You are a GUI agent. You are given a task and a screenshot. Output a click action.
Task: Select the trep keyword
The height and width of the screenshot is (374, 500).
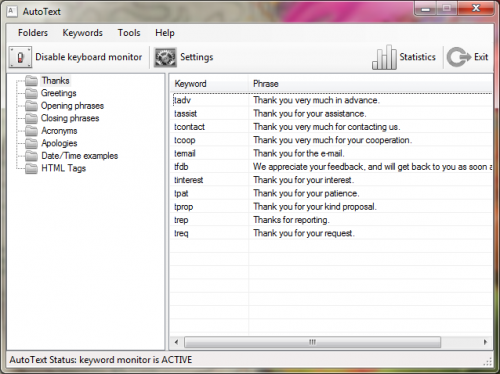[x=181, y=220]
